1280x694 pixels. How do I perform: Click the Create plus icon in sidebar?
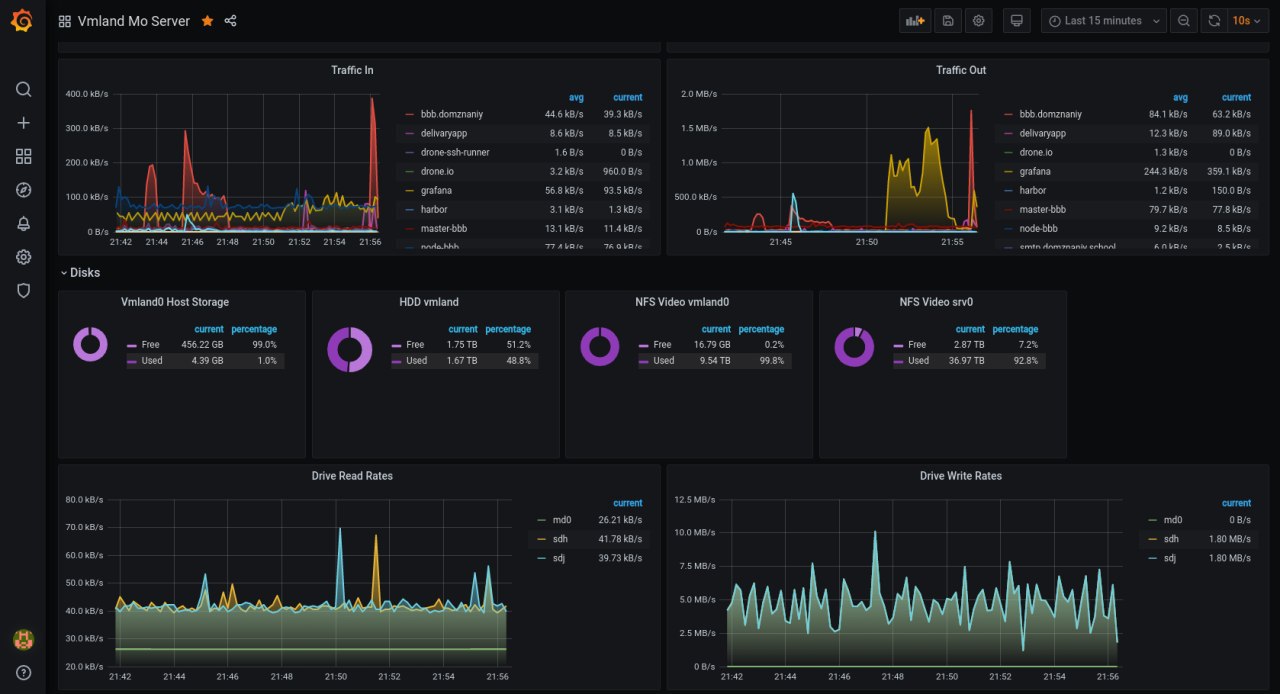tap(23, 123)
